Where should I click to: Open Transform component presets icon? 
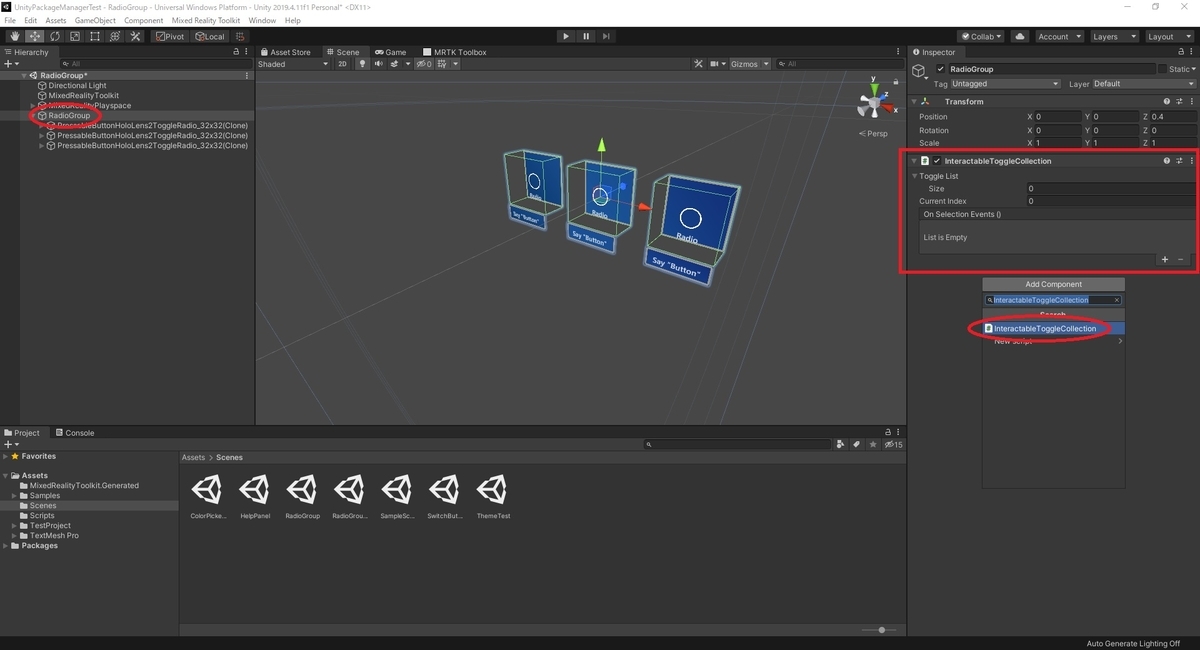1179,101
